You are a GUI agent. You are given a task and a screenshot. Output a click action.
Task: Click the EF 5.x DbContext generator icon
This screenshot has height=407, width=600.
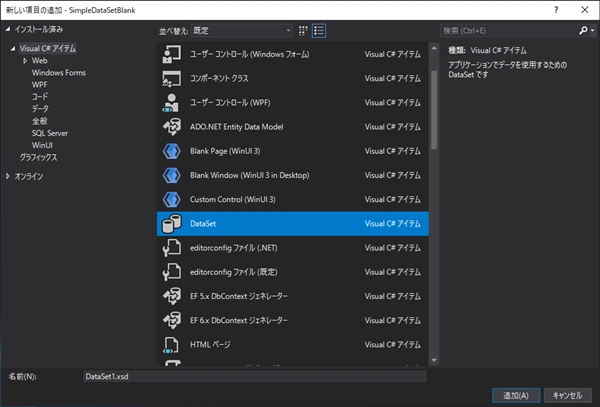coord(171,296)
